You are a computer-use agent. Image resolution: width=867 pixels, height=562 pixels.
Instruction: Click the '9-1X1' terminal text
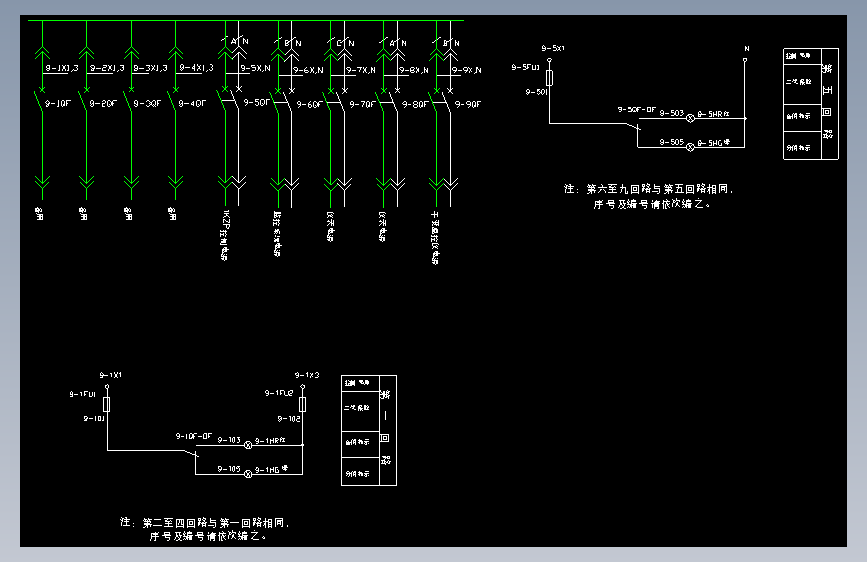111,375
